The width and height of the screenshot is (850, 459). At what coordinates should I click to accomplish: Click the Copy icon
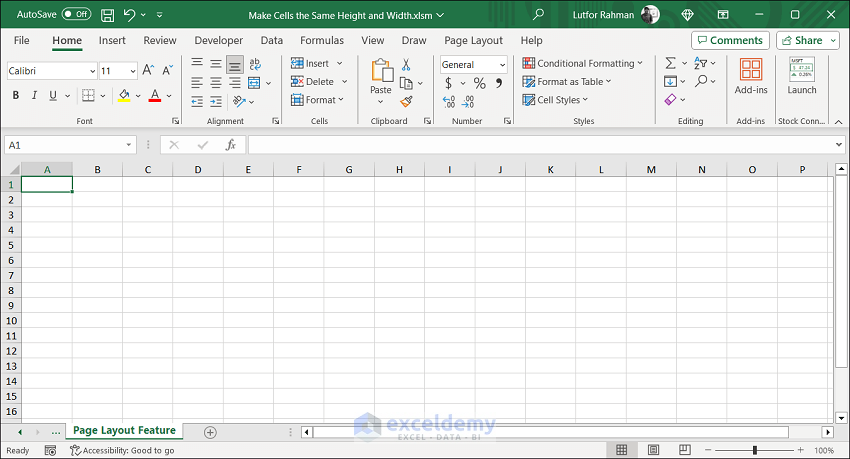coord(406,83)
